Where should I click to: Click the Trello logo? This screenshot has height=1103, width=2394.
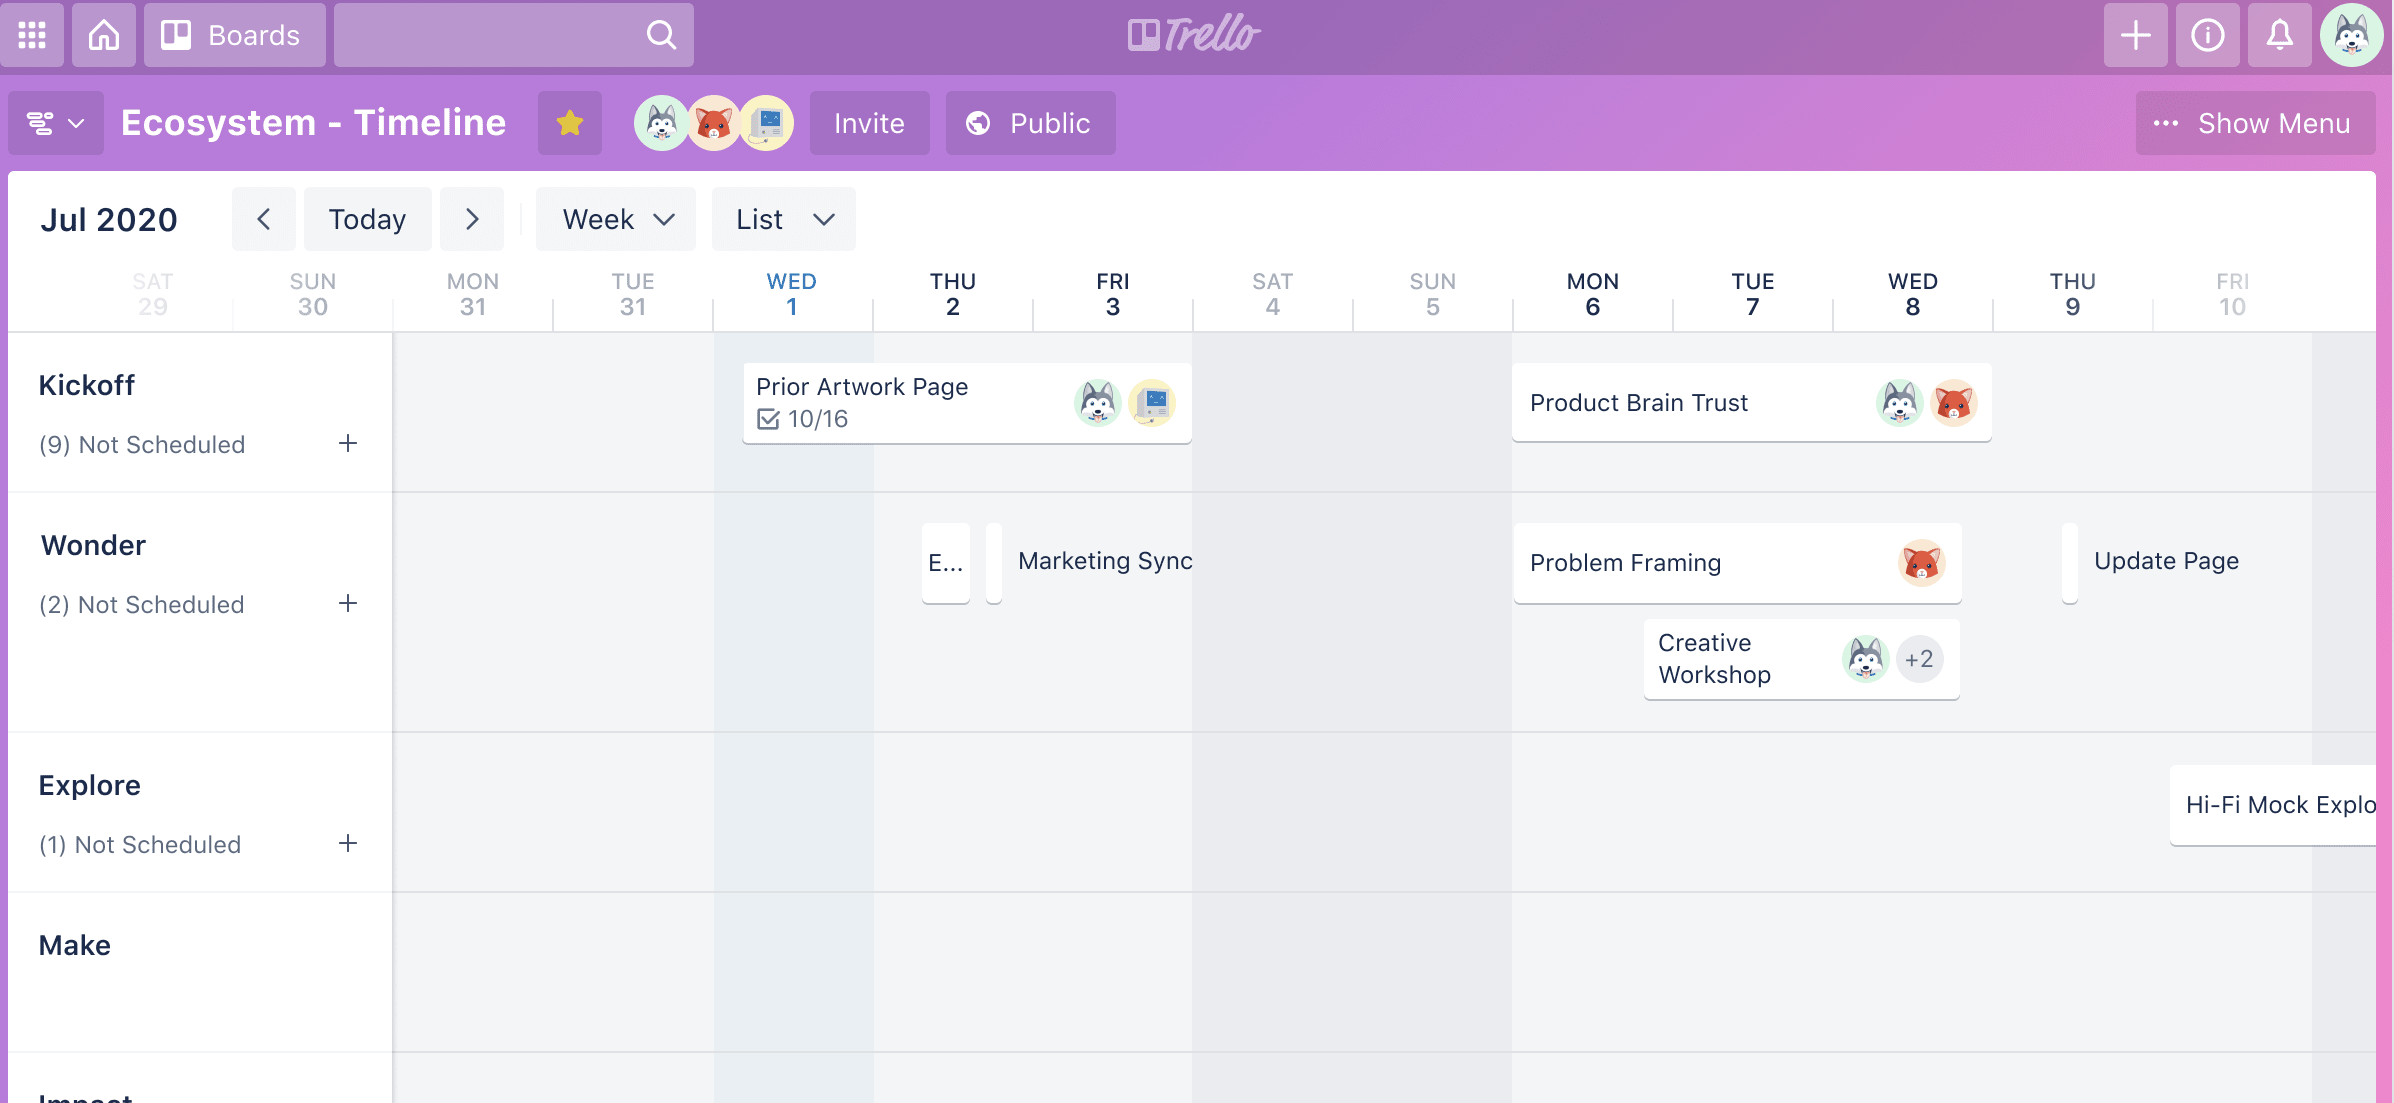point(1194,35)
